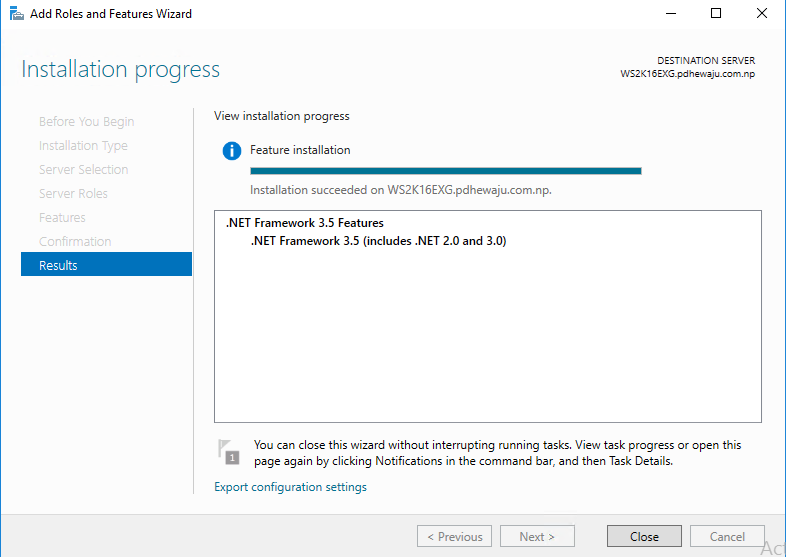
Task: Minimize the Add Roles and Features Wizard
Action: [671, 14]
